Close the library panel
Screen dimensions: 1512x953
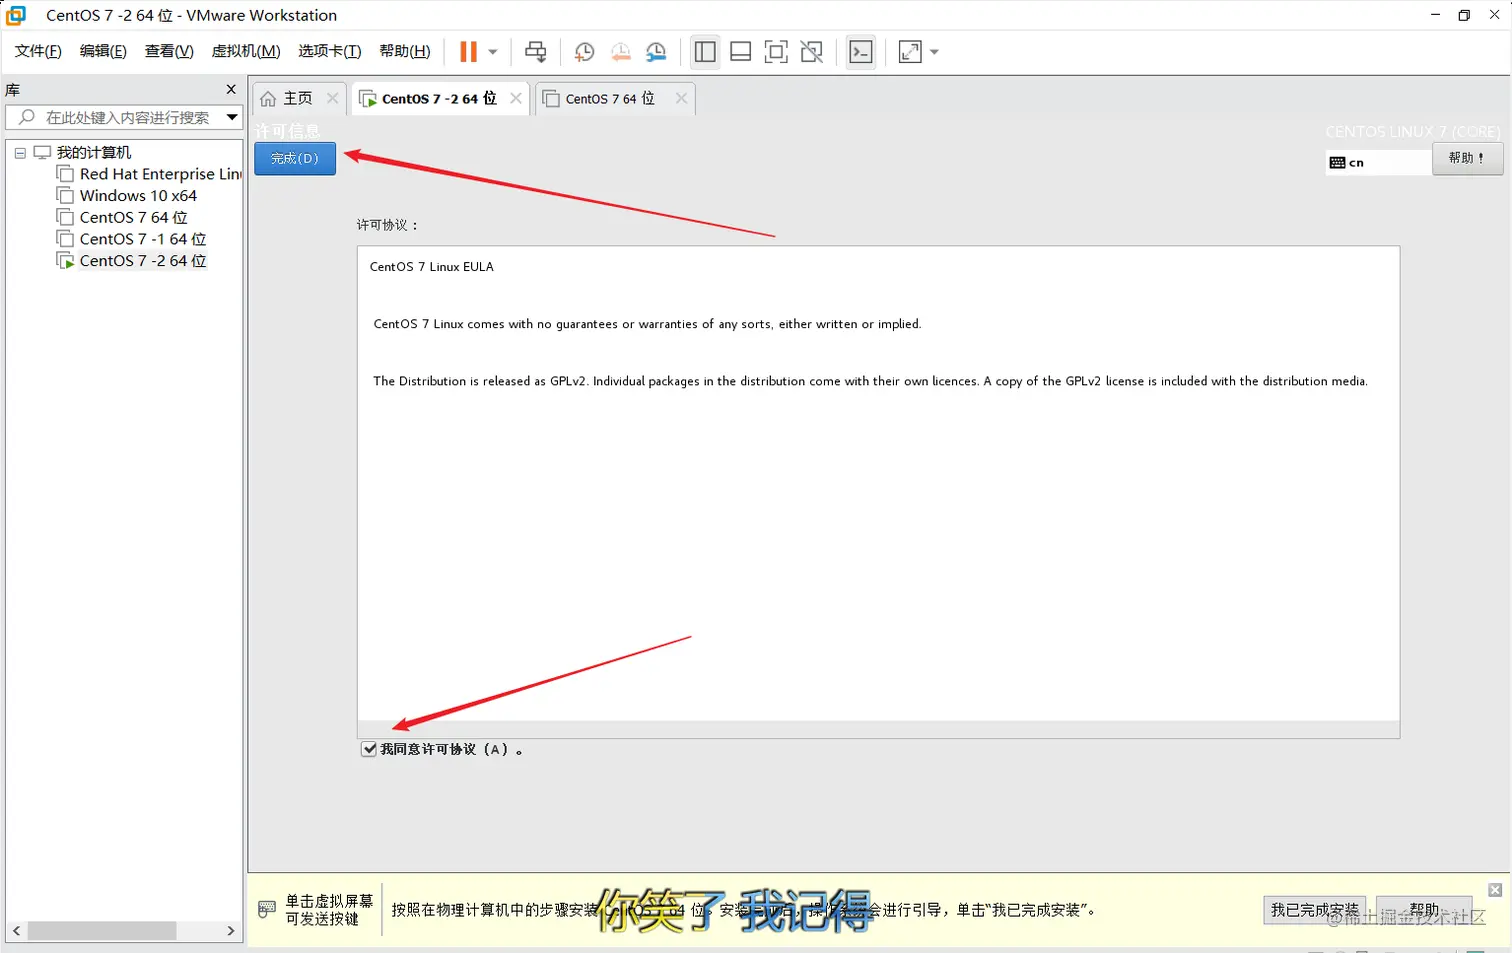[231, 89]
